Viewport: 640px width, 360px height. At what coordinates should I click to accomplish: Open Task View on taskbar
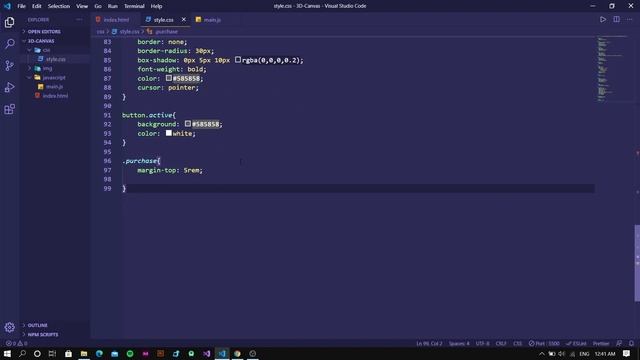52,353
